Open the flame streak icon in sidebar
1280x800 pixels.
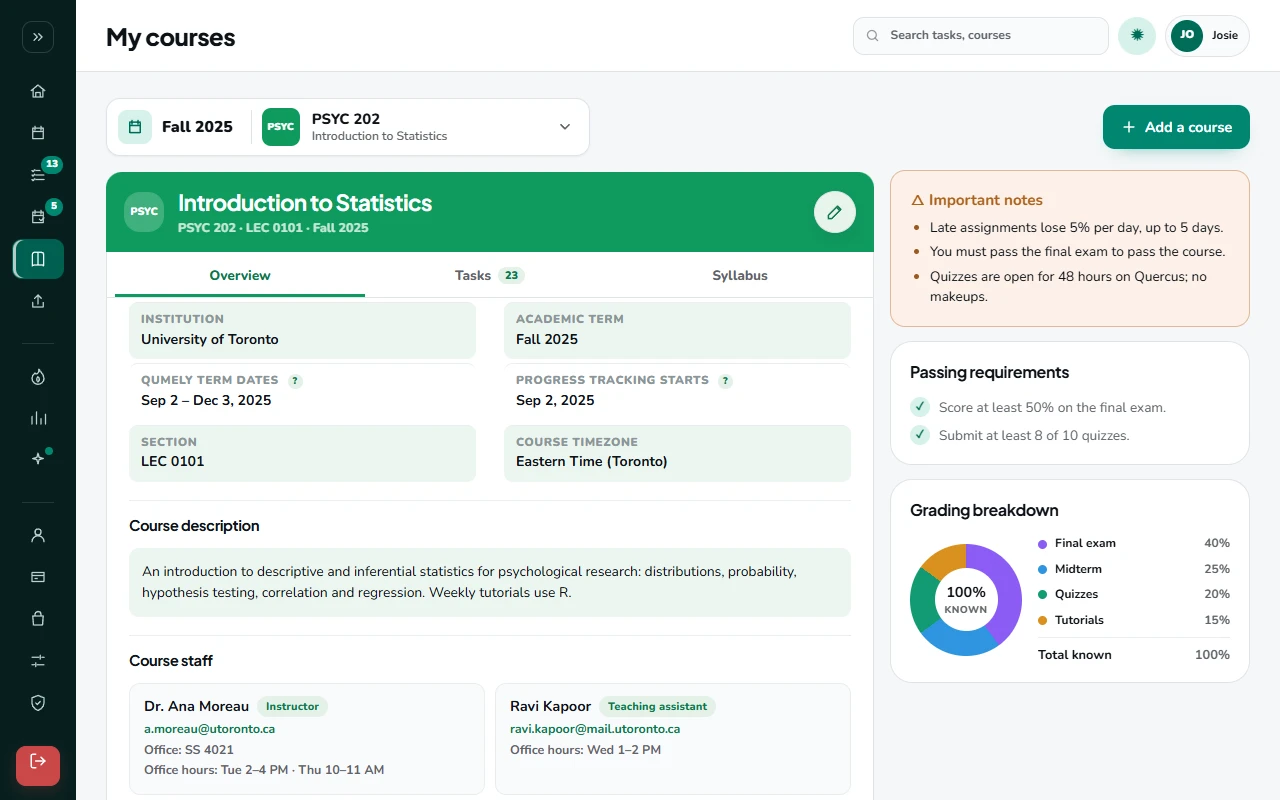click(x=38, y=377)
